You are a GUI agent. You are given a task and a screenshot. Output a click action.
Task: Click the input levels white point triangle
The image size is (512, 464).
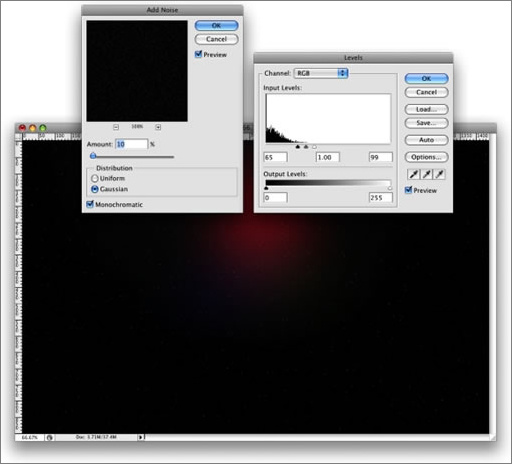click(x=314, y=147)
